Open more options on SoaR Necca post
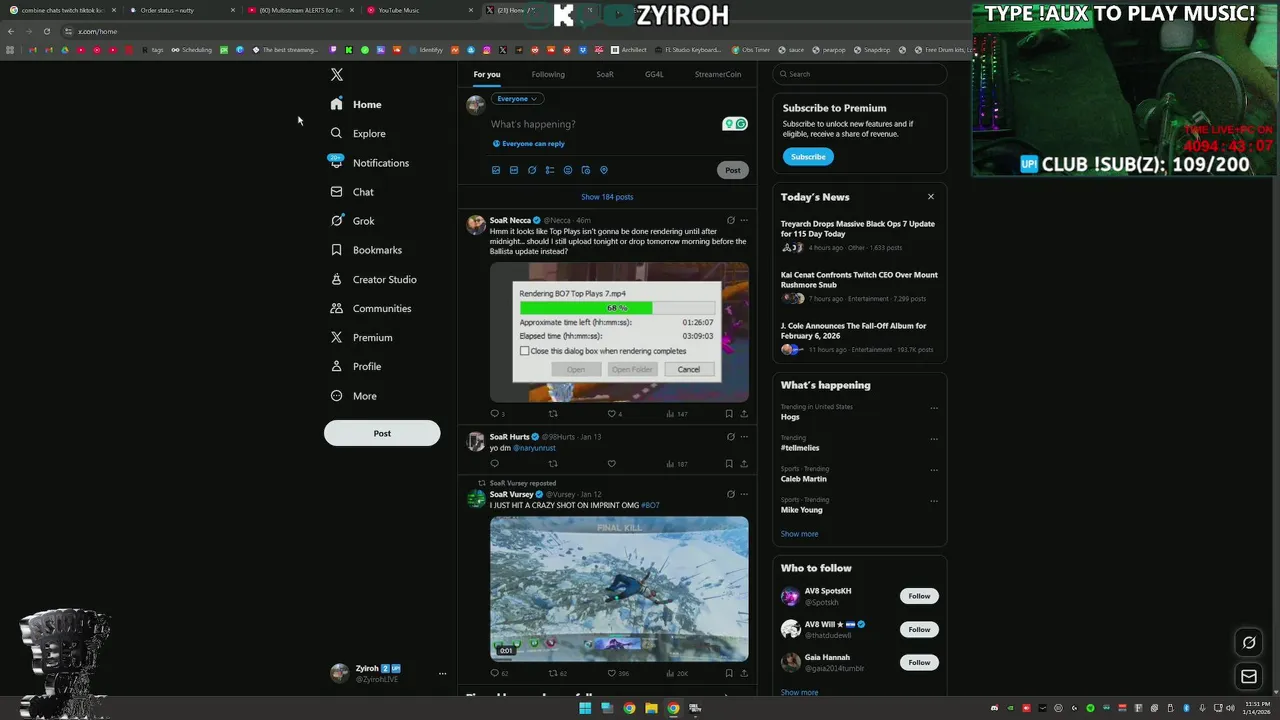Viewport: 1280px width, 720px height. [x=744, y=221]
